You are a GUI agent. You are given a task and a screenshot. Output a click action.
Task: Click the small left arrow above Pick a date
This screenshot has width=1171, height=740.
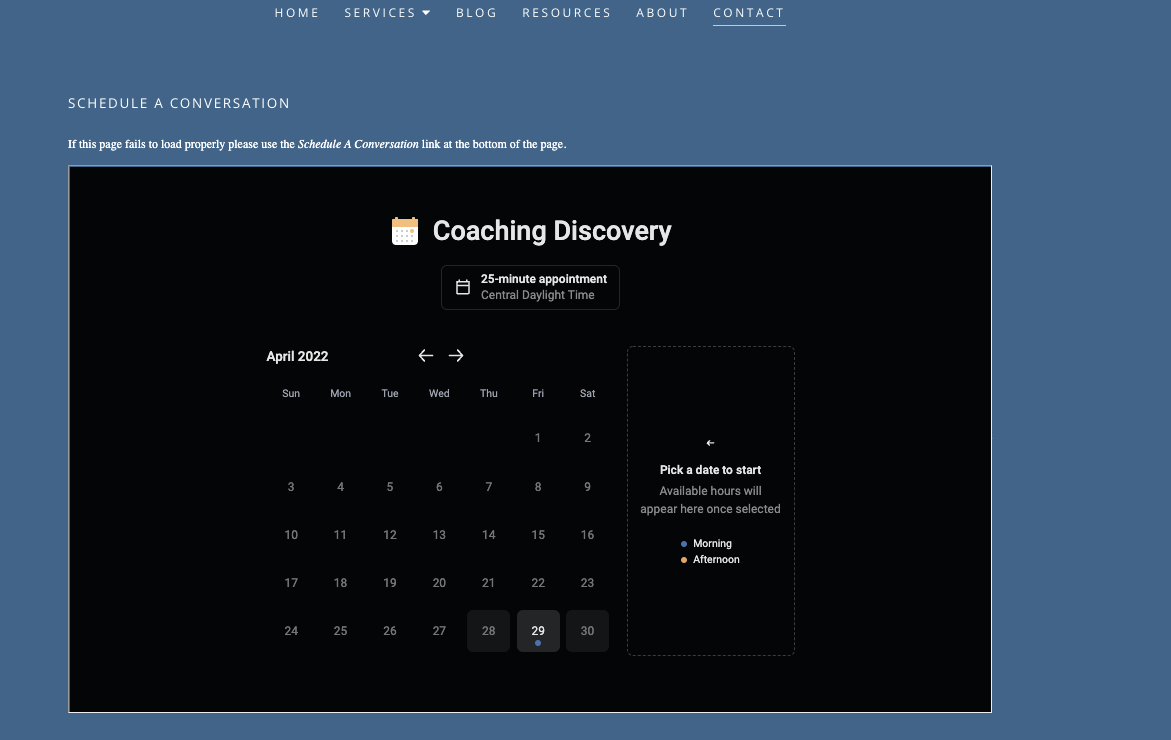point(710,443)
